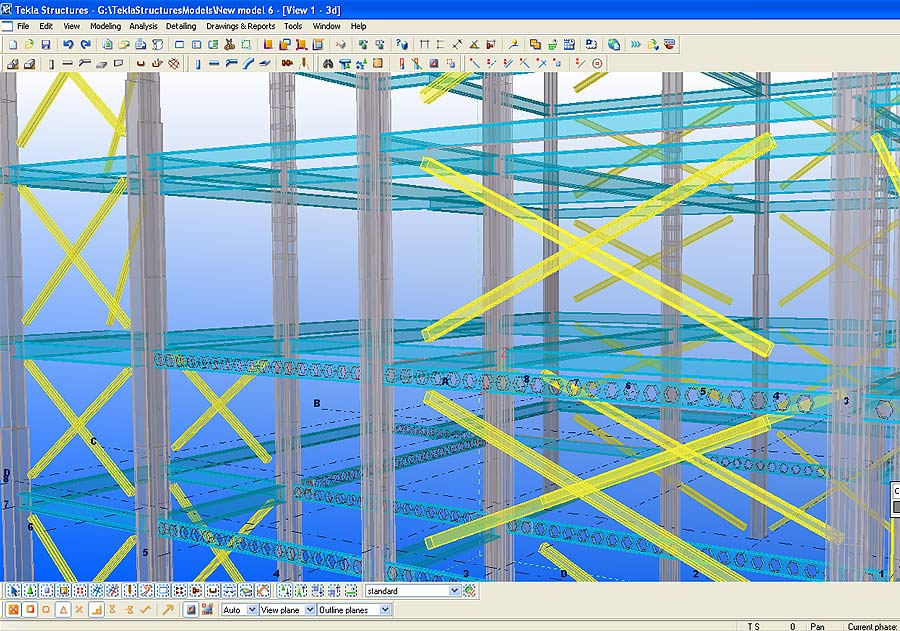Click the New model icon
The image size is (900, 631).
(x=12, y=45)
